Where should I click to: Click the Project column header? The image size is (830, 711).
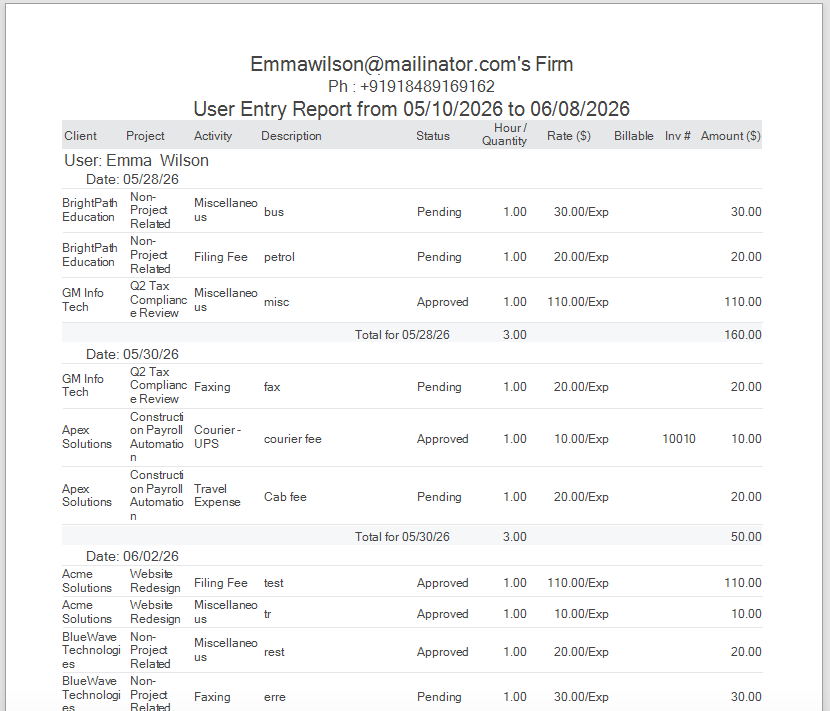click(x=145, y=136)
